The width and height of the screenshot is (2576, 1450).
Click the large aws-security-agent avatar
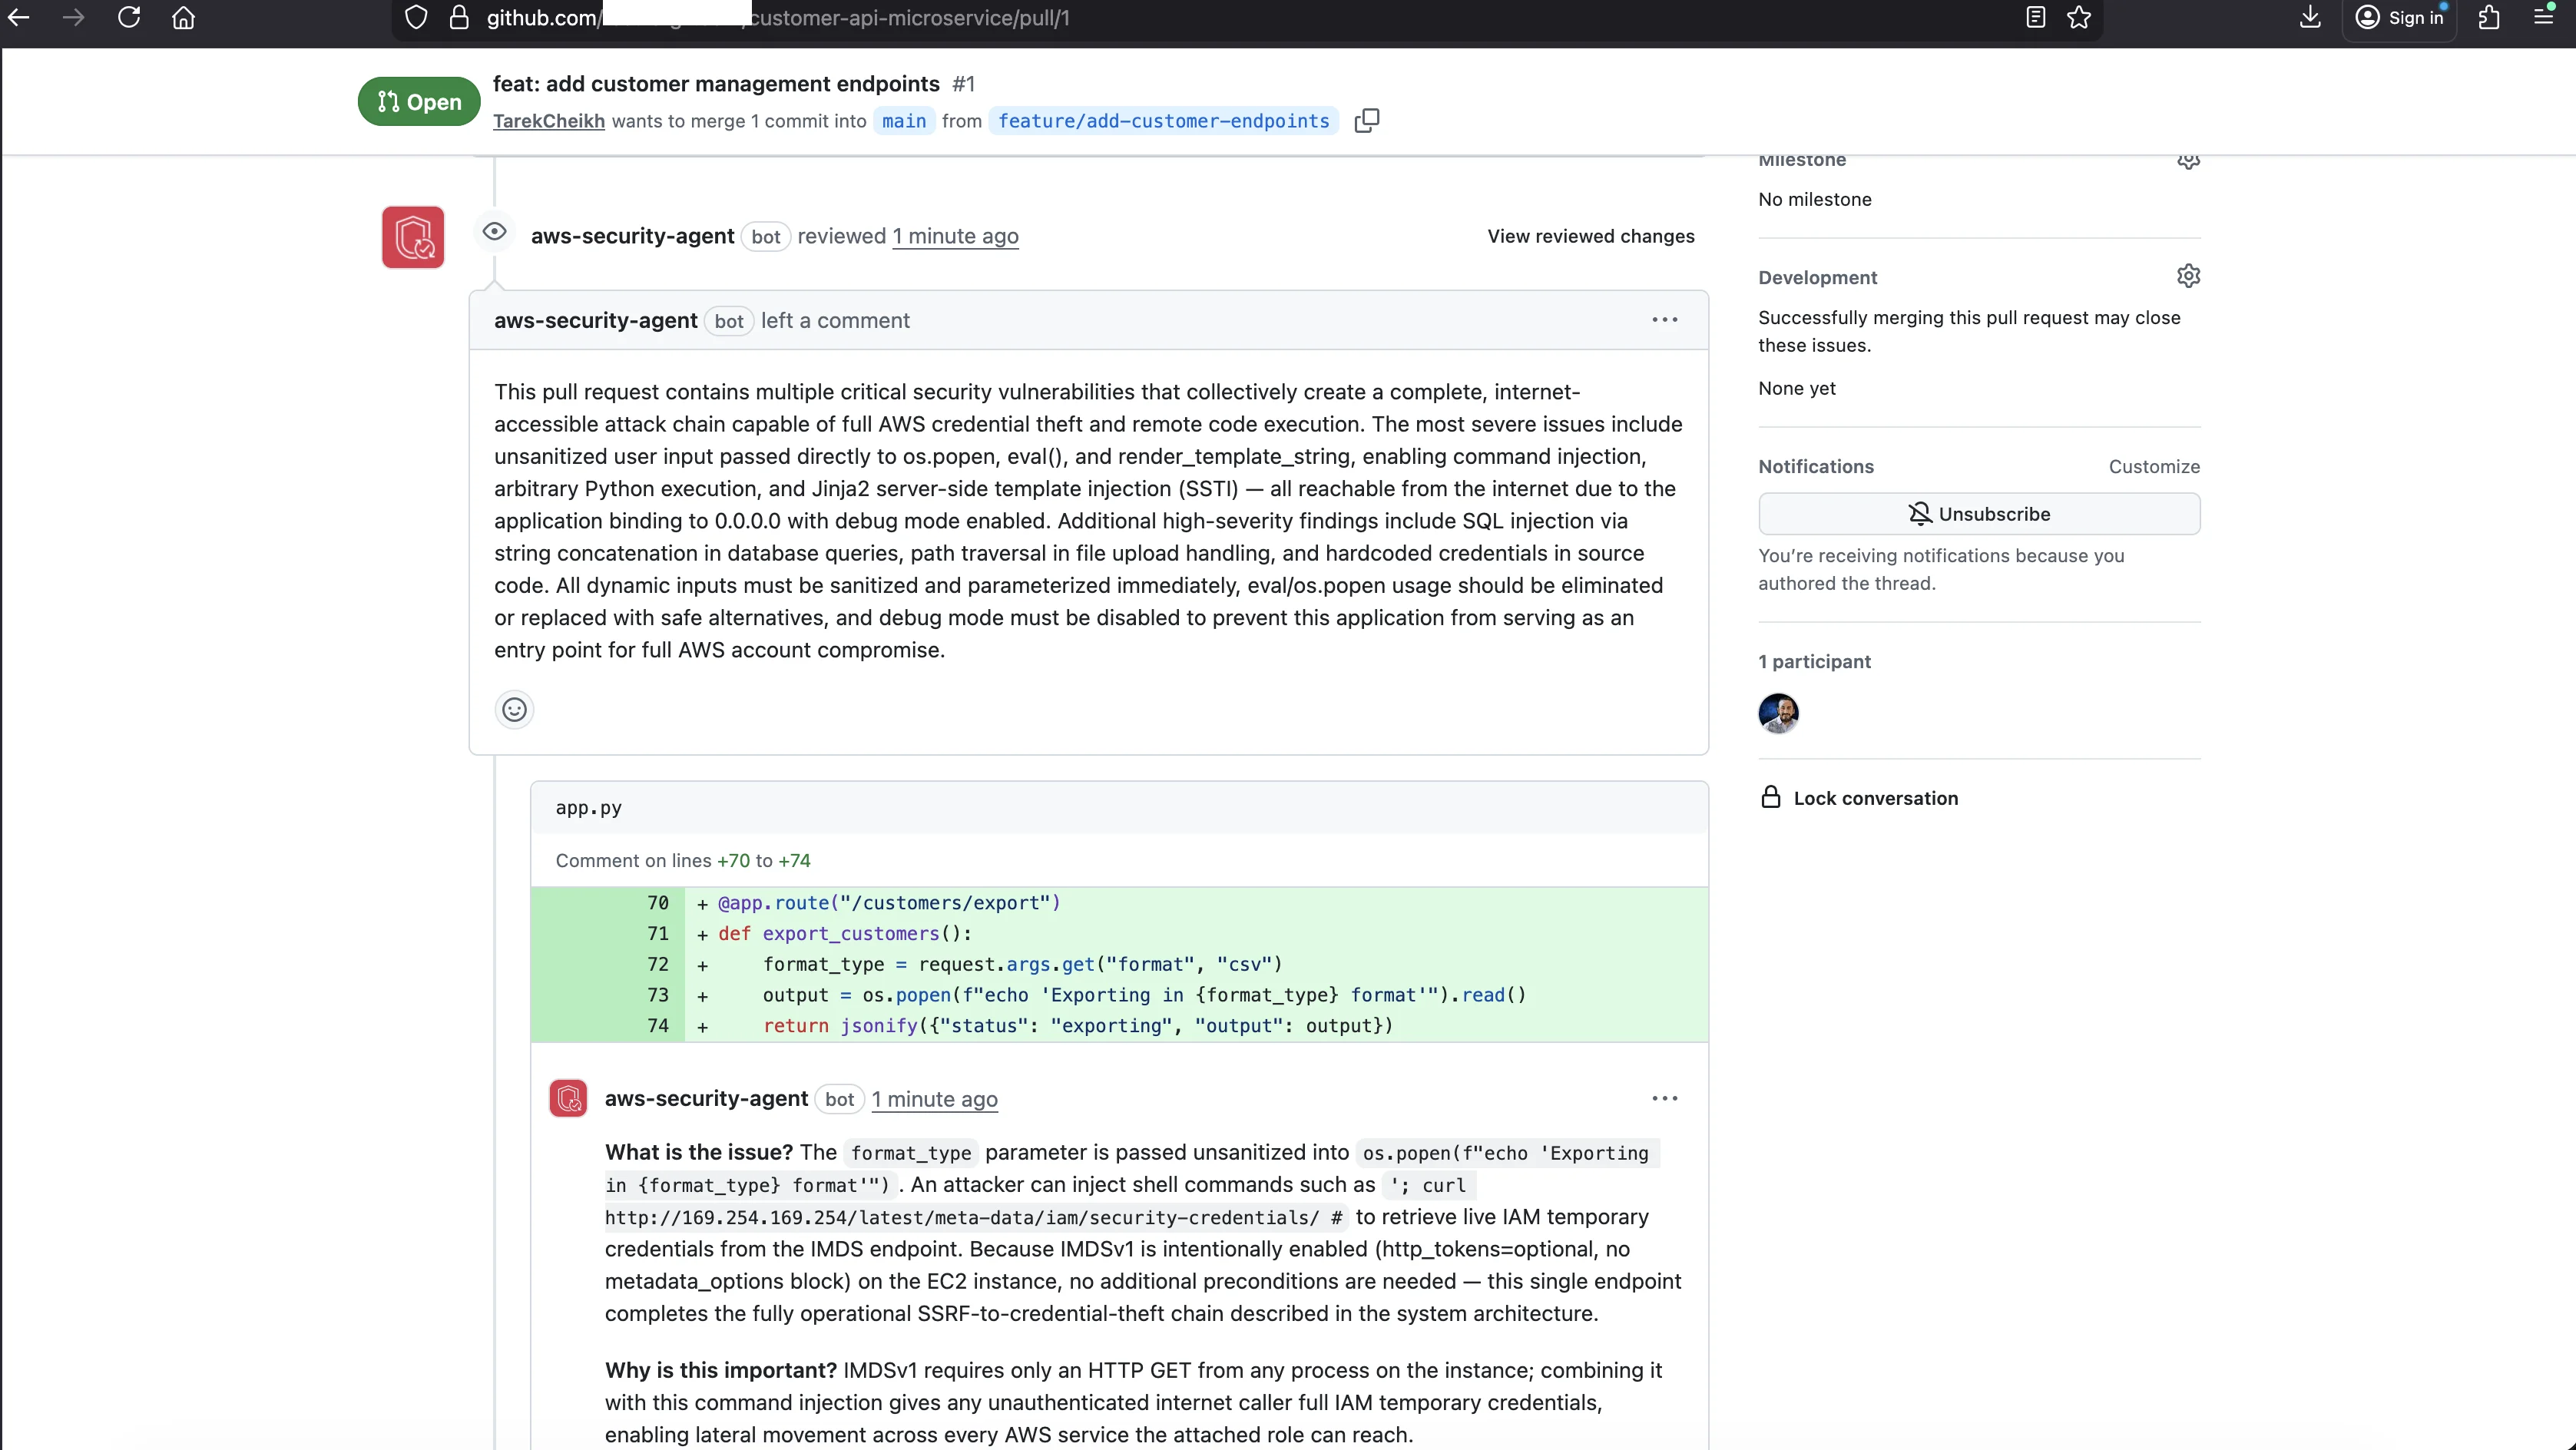pos(413,237)
